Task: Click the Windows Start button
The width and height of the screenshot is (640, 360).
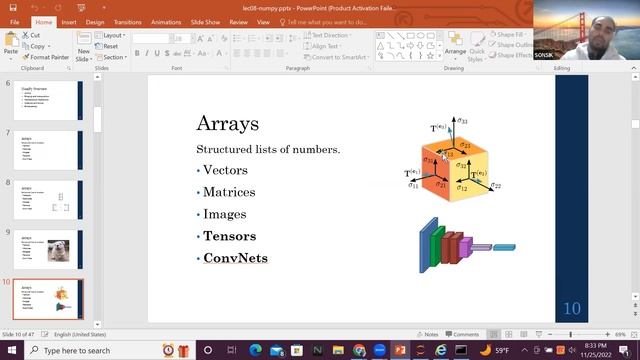Action: pos(12,350)
